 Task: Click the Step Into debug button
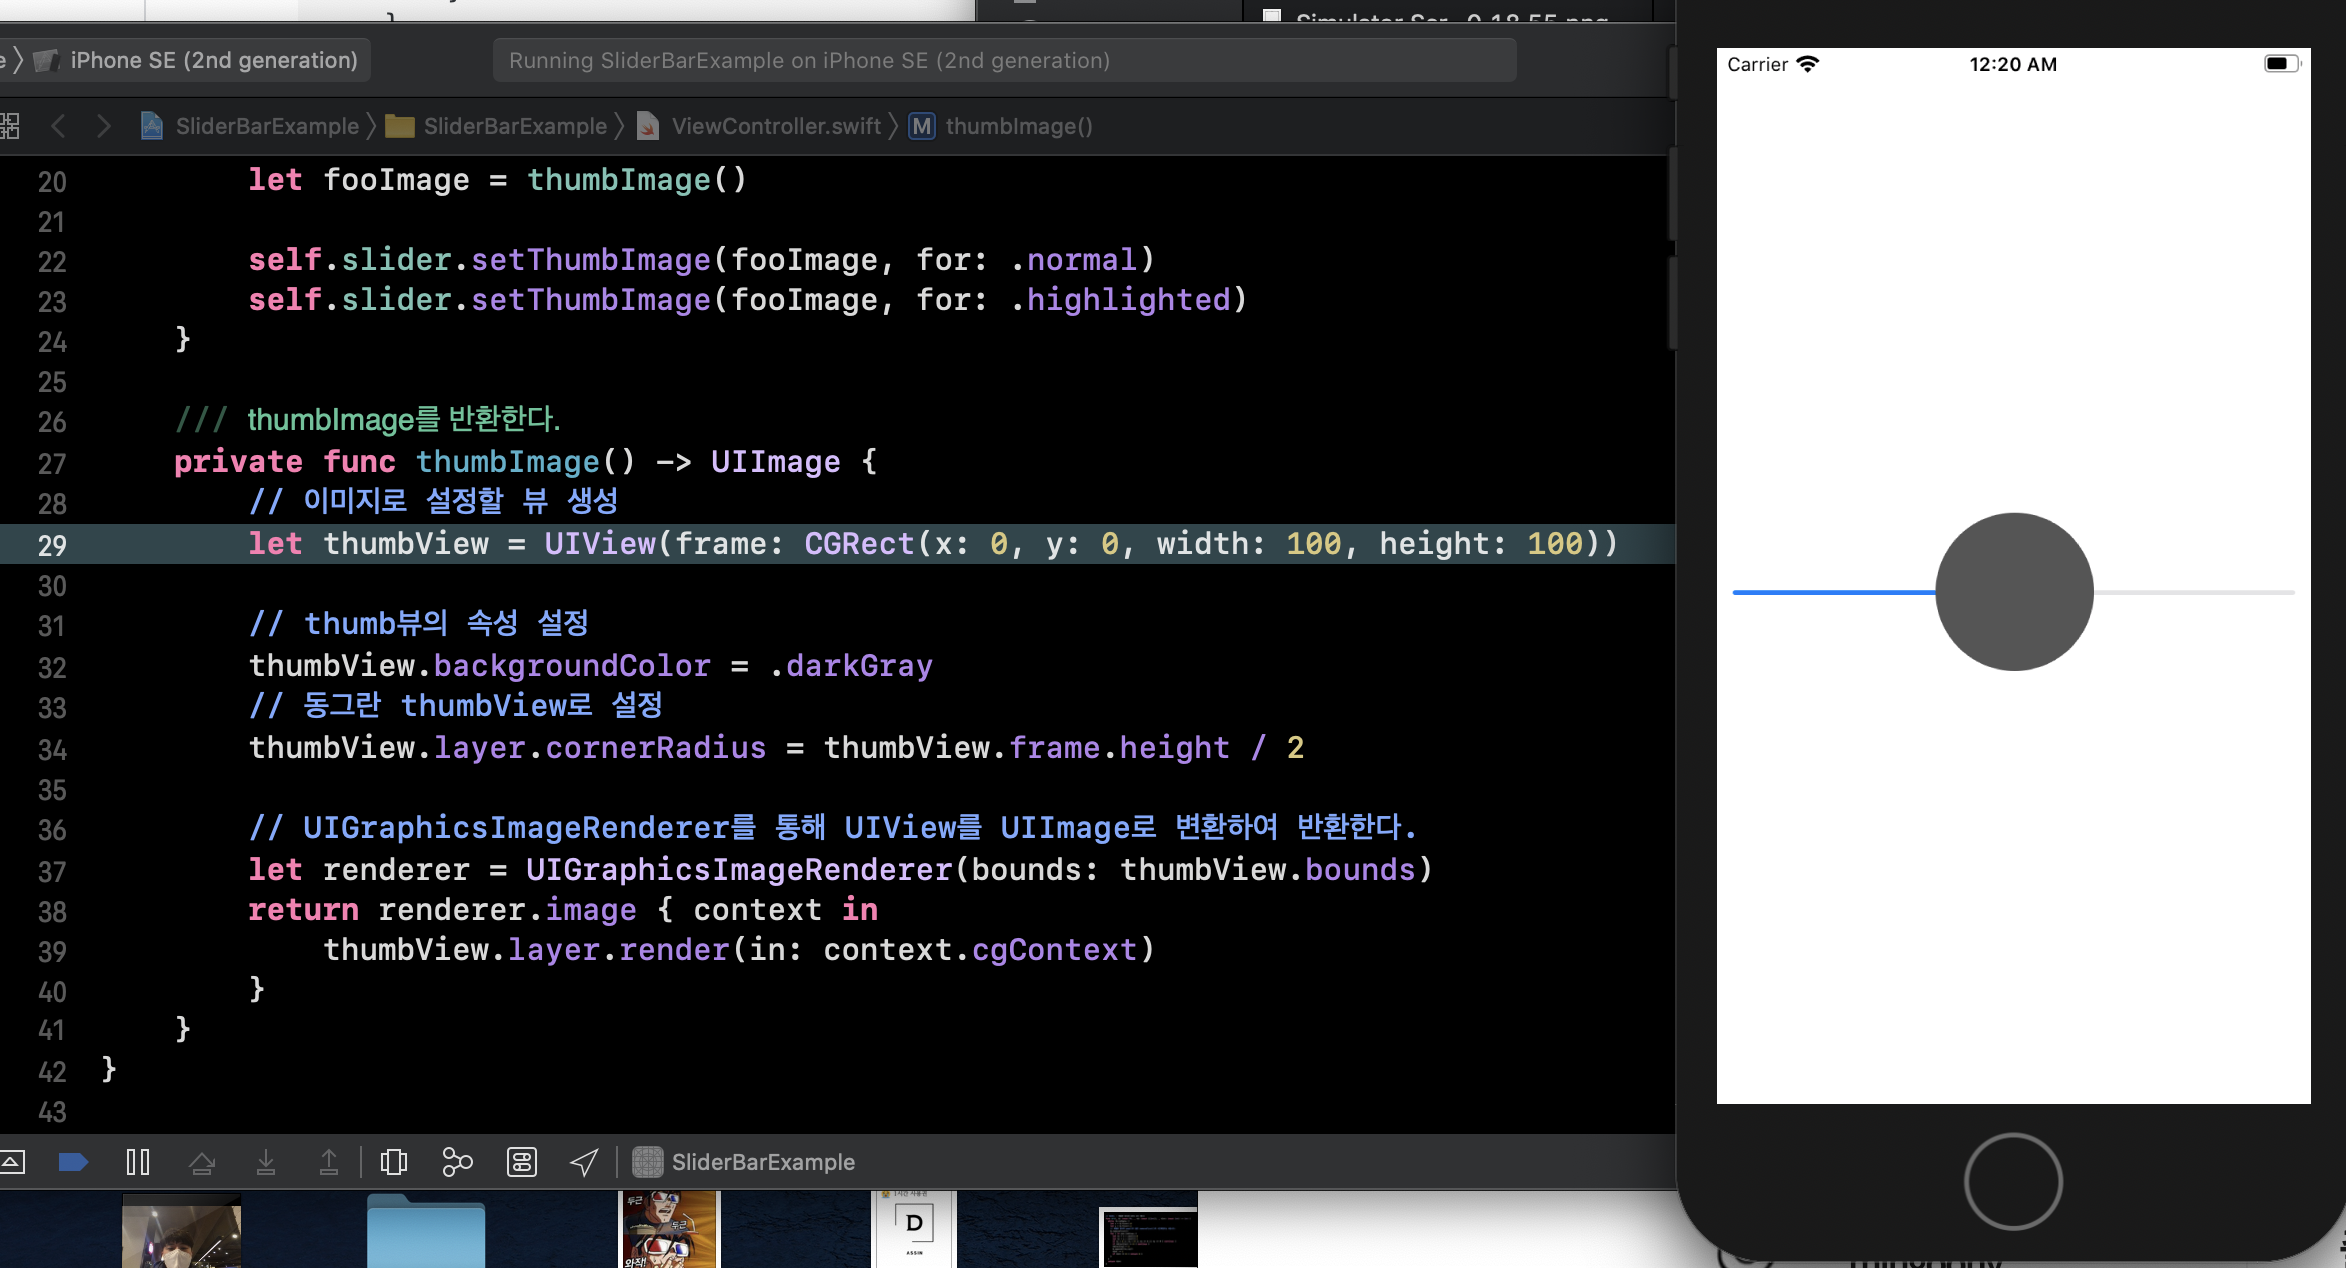pos(265,1162)
